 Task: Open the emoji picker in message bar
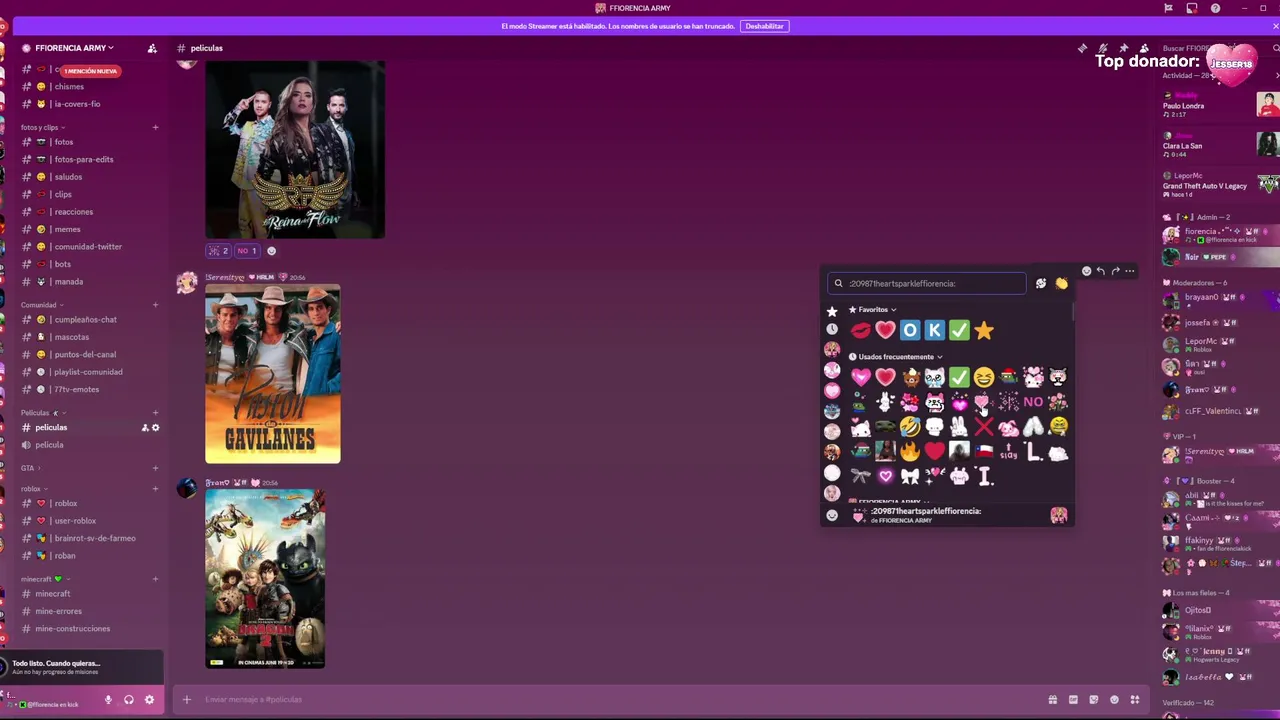(1114, 700)
